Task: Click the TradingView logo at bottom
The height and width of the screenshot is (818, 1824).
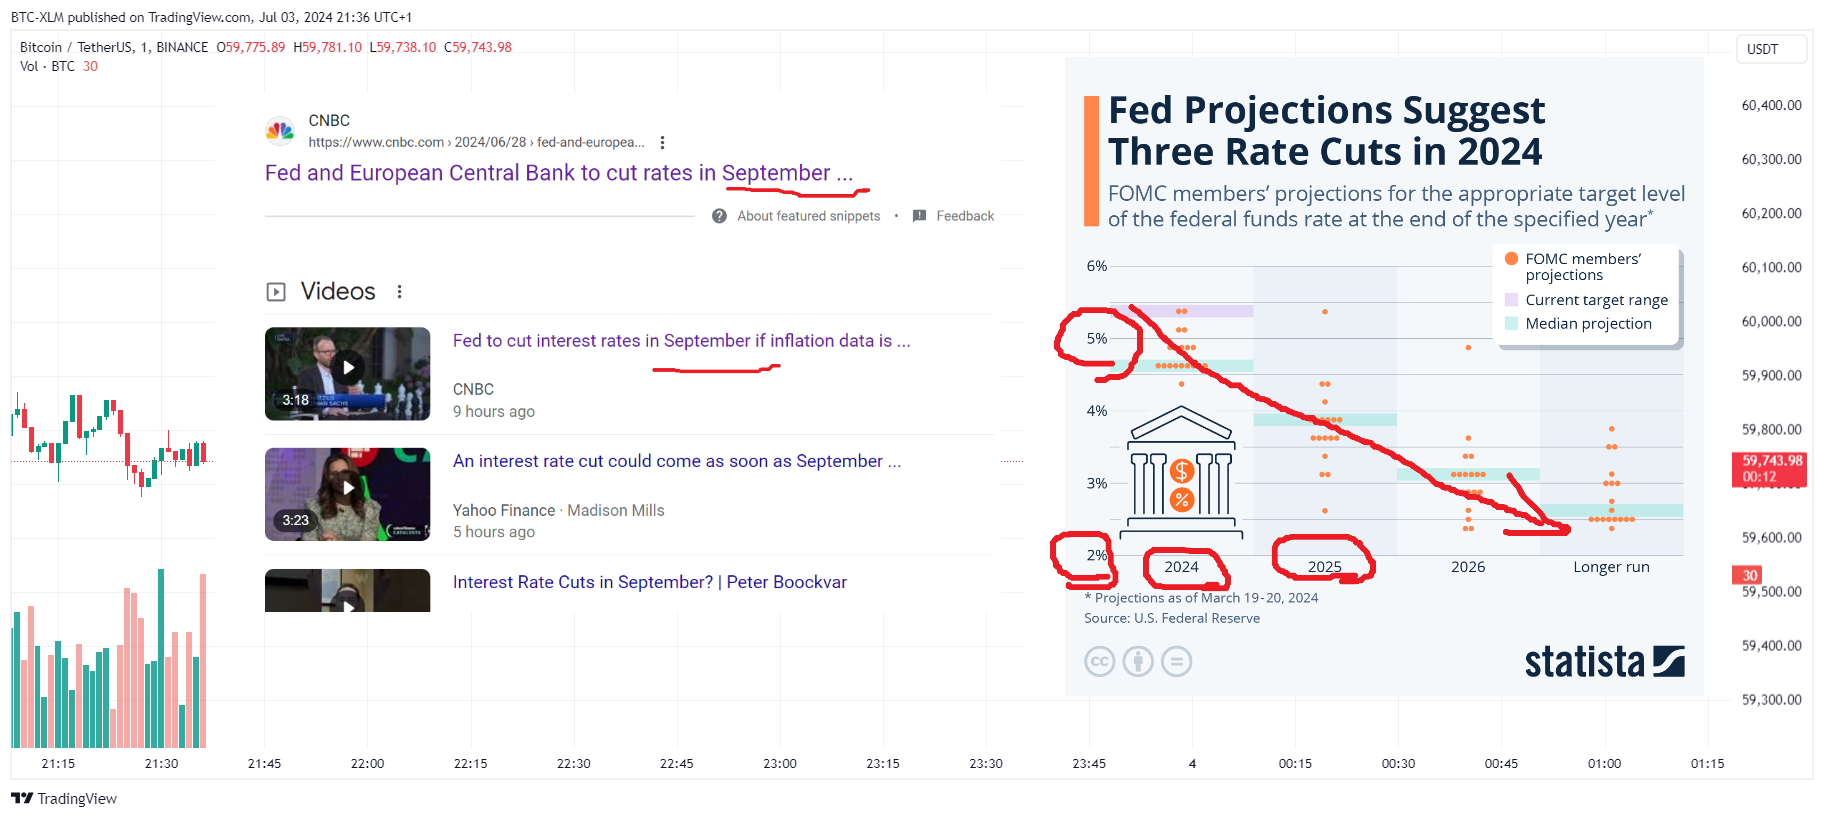Action: [x=64, y=798]
